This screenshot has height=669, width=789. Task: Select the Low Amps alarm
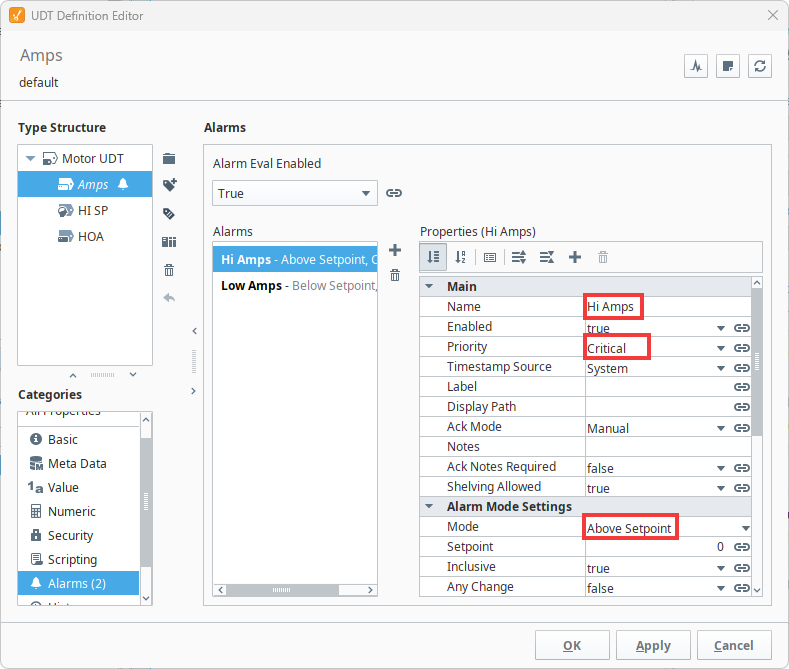[295, 285]
